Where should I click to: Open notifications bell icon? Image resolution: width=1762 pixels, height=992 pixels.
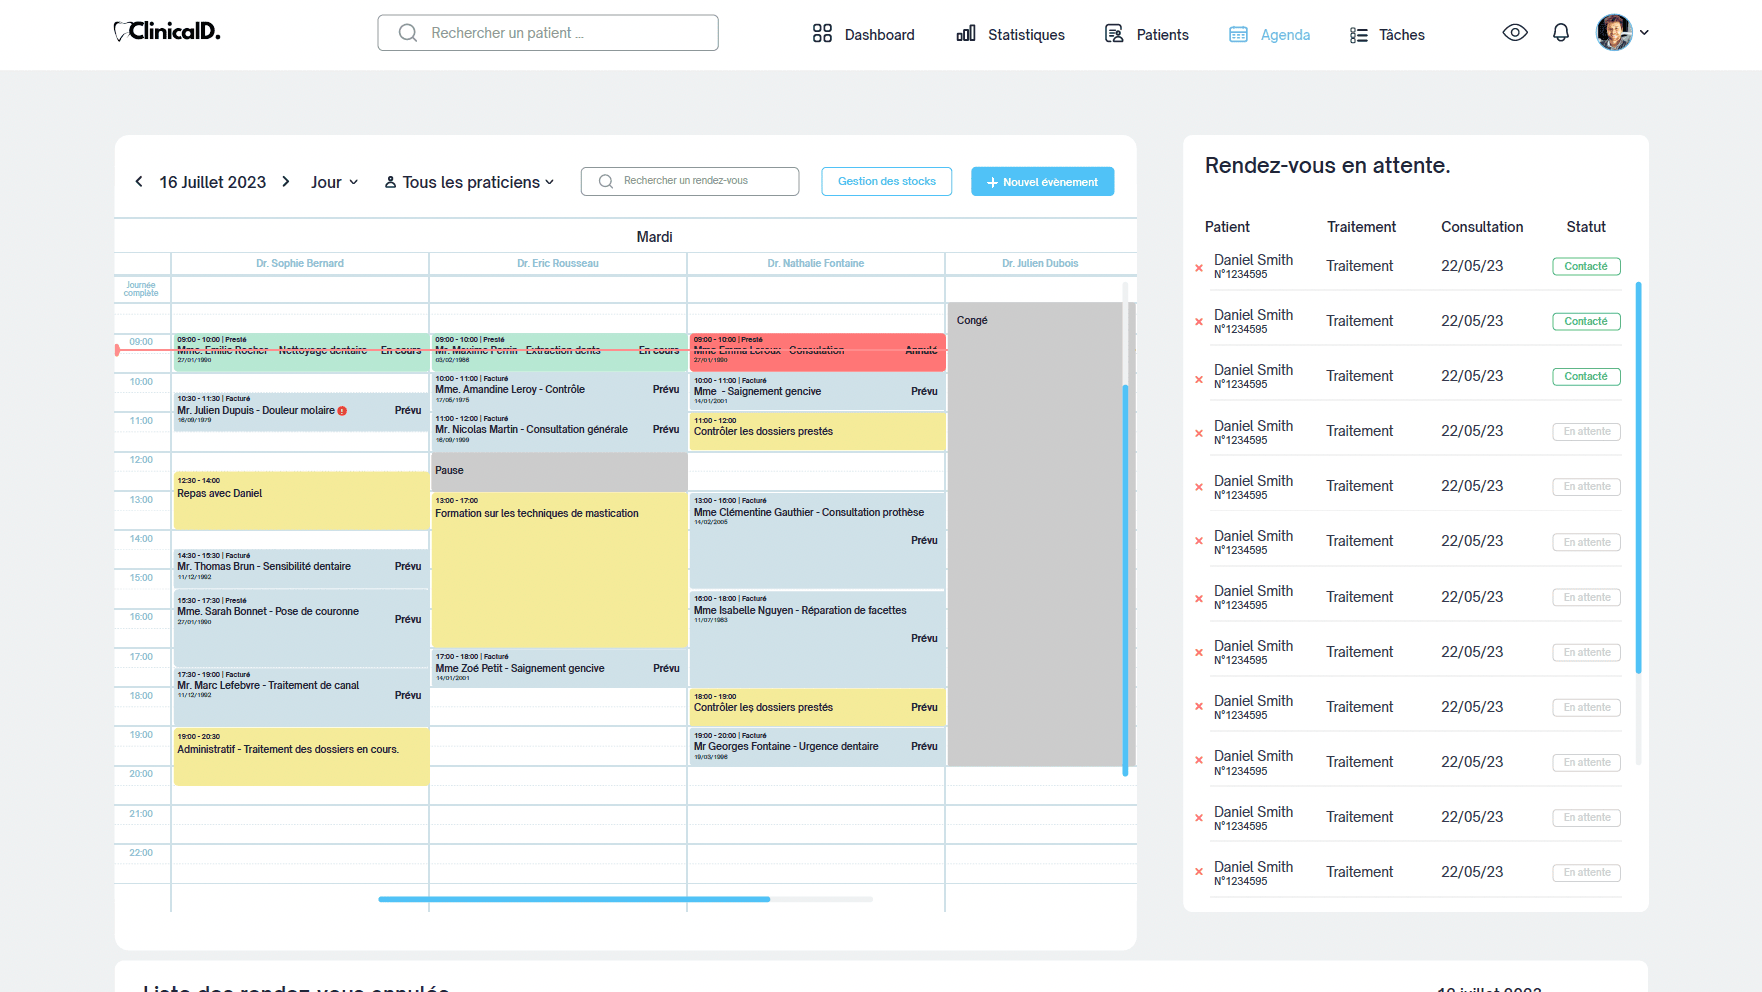pyautogui.click(x=1561, y=33)
